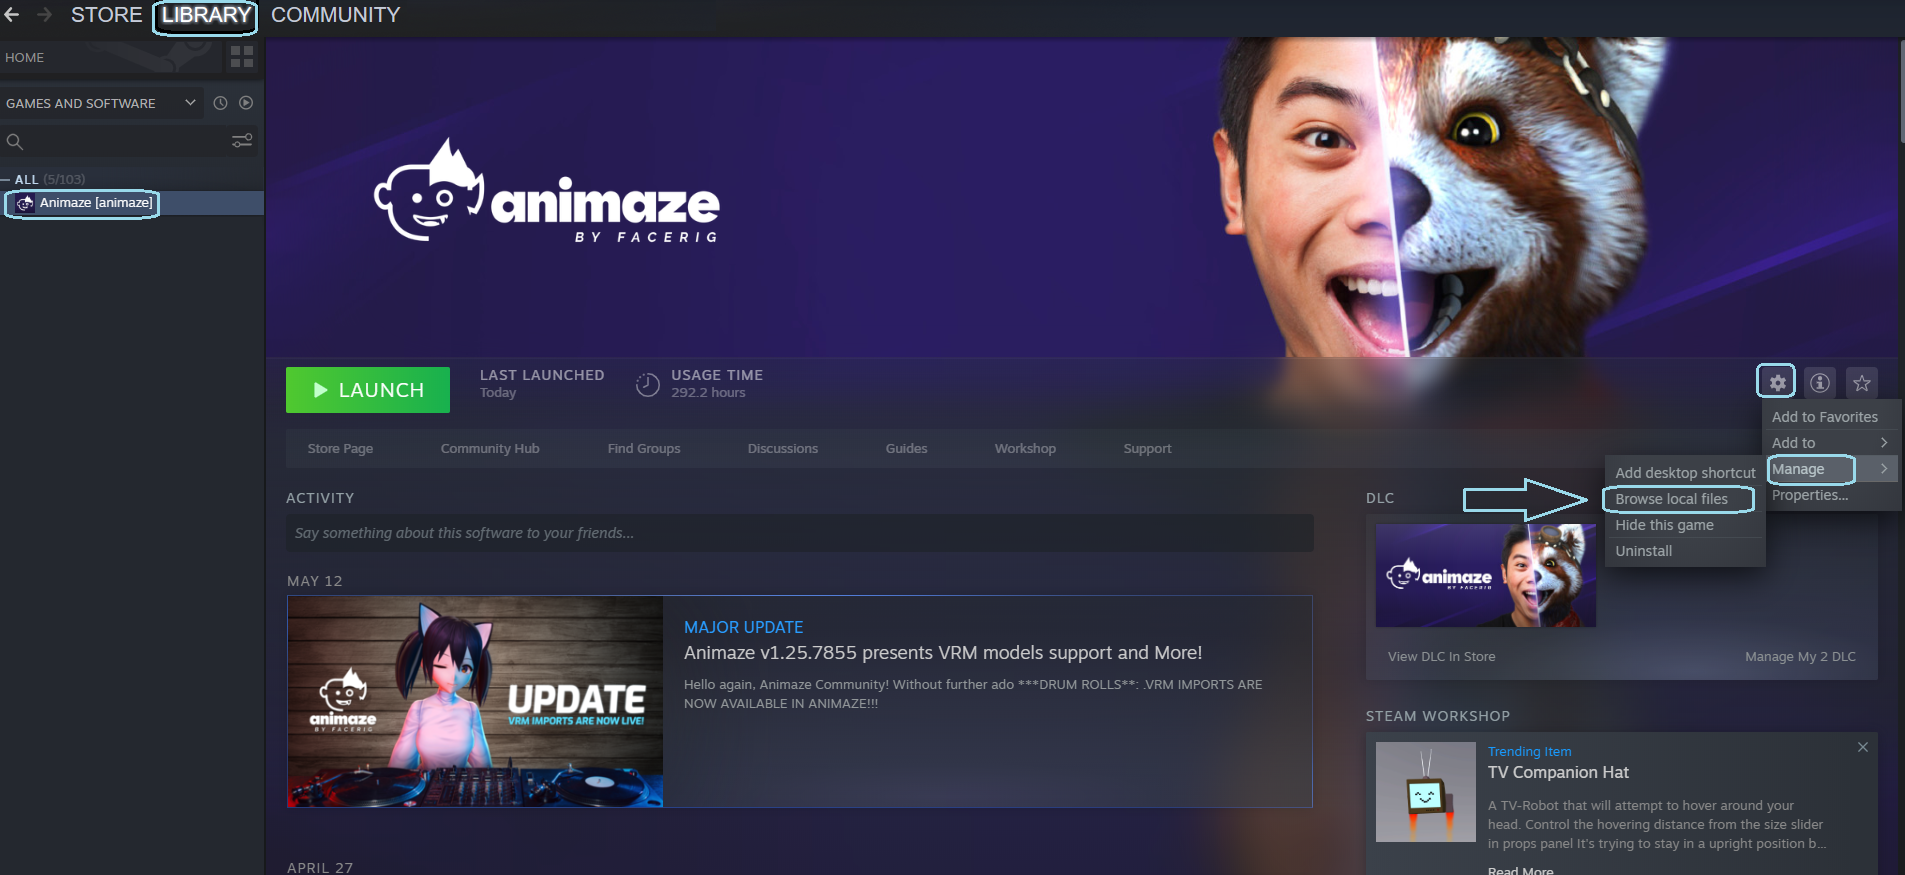Screen dimensions: 1905x875
Task: Click Read More on workshop item
Action: (x=1520, y=870)
